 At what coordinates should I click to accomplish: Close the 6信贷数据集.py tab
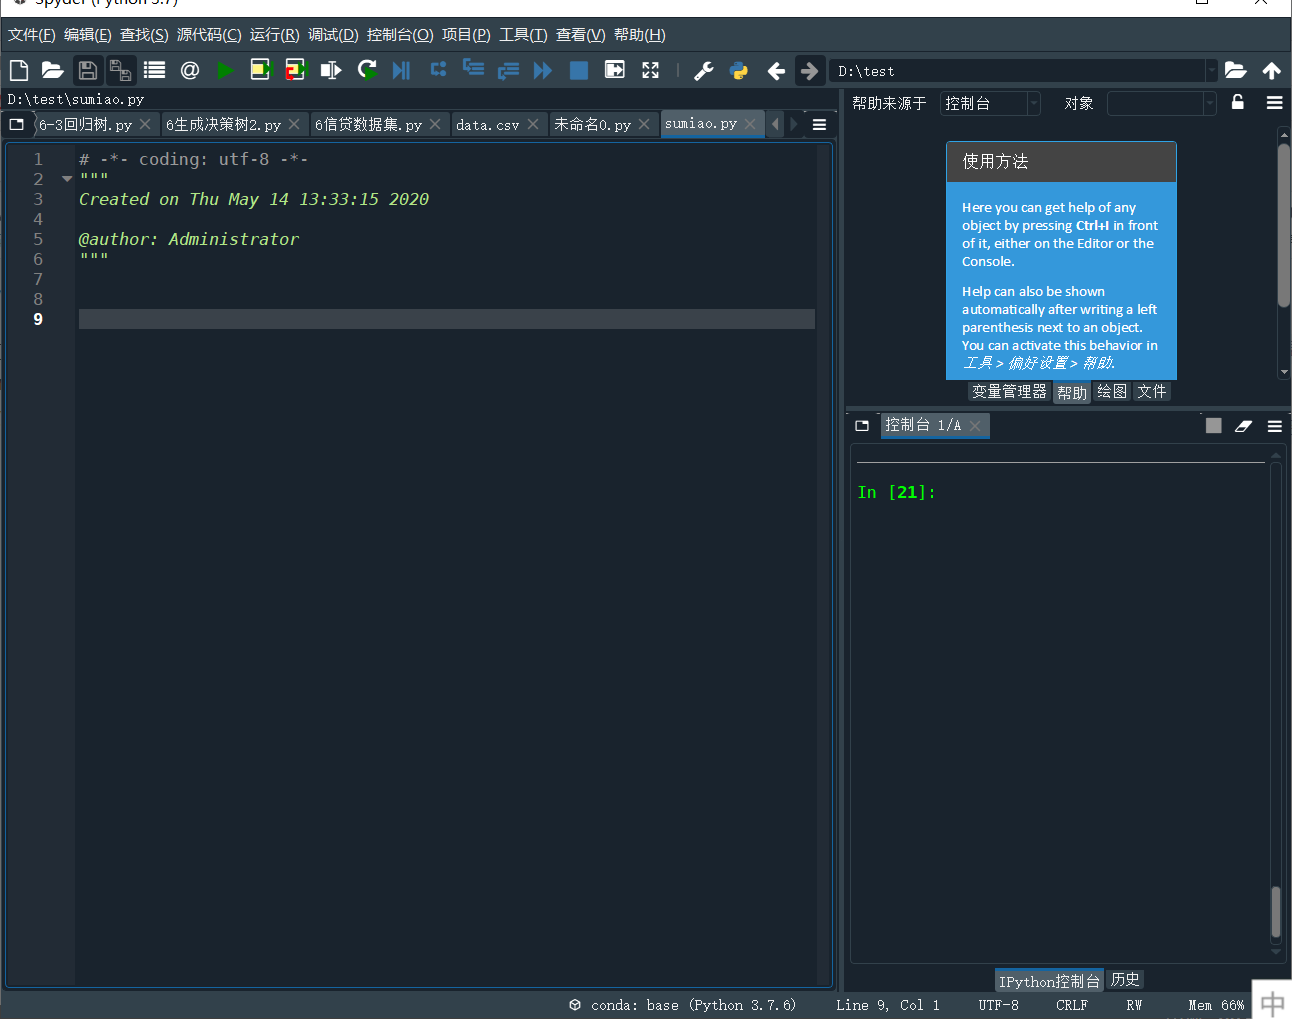tap(435, 124)
